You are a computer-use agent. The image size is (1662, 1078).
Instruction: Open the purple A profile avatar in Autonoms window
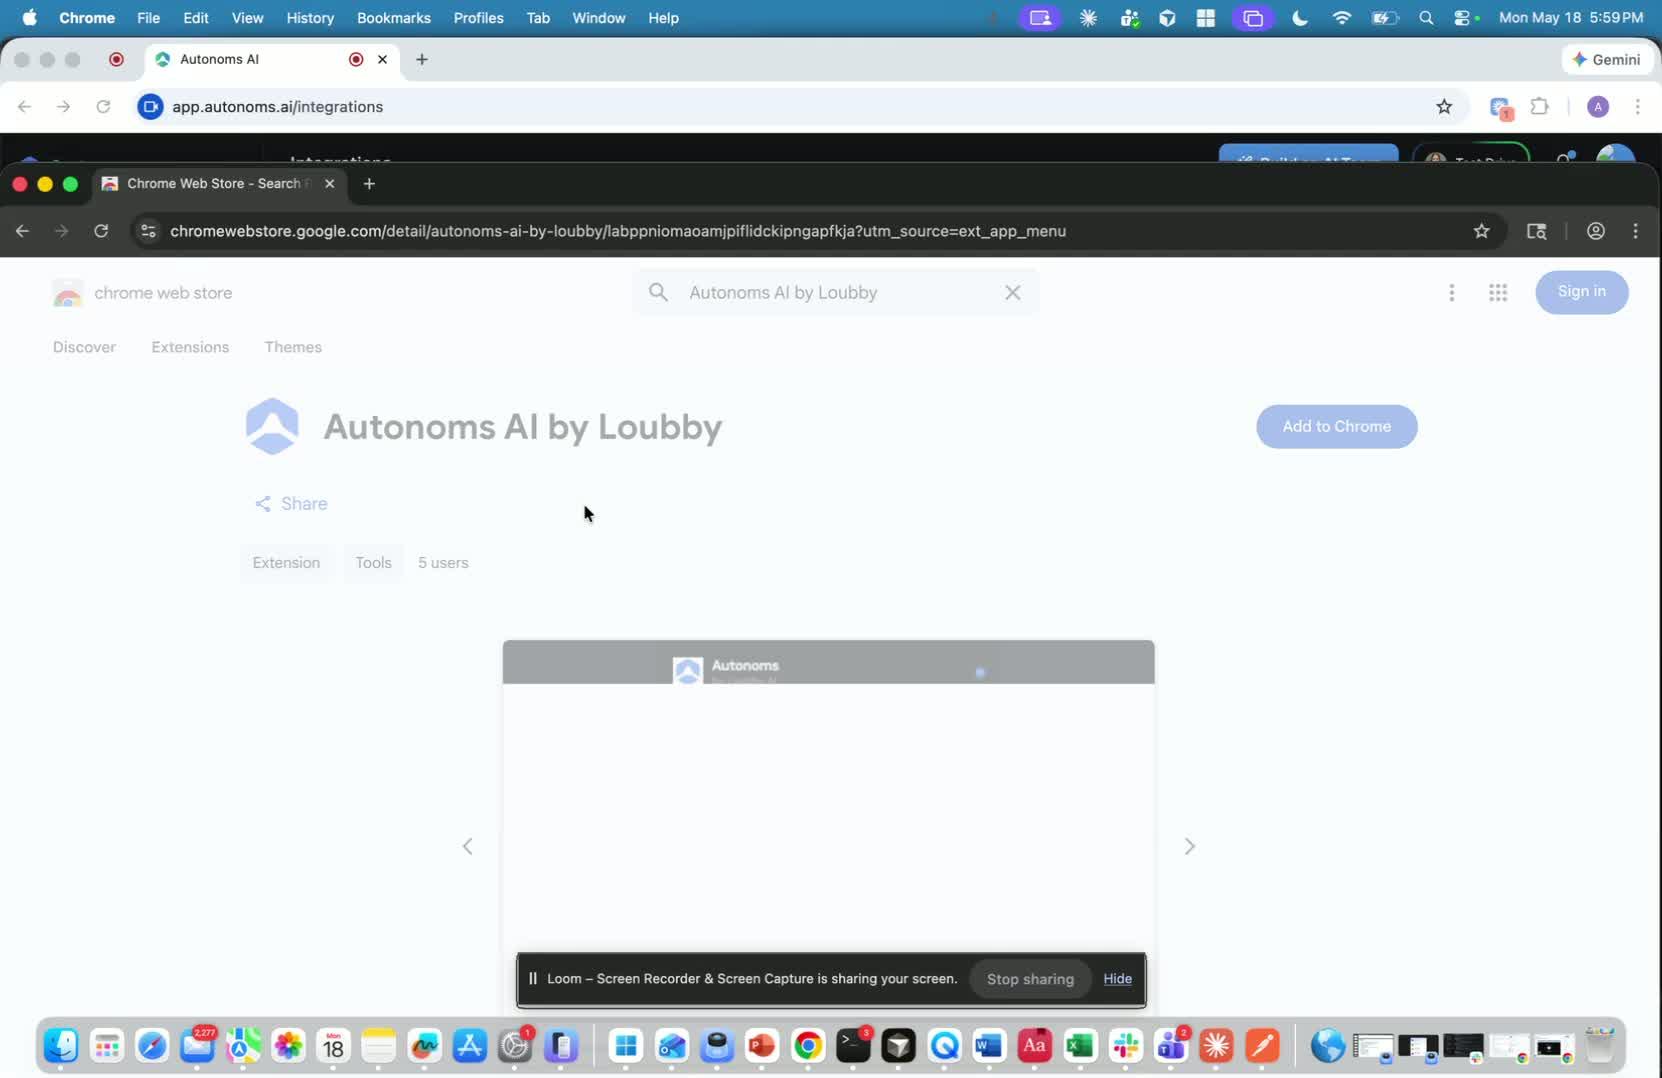[x=1598, y=107]
